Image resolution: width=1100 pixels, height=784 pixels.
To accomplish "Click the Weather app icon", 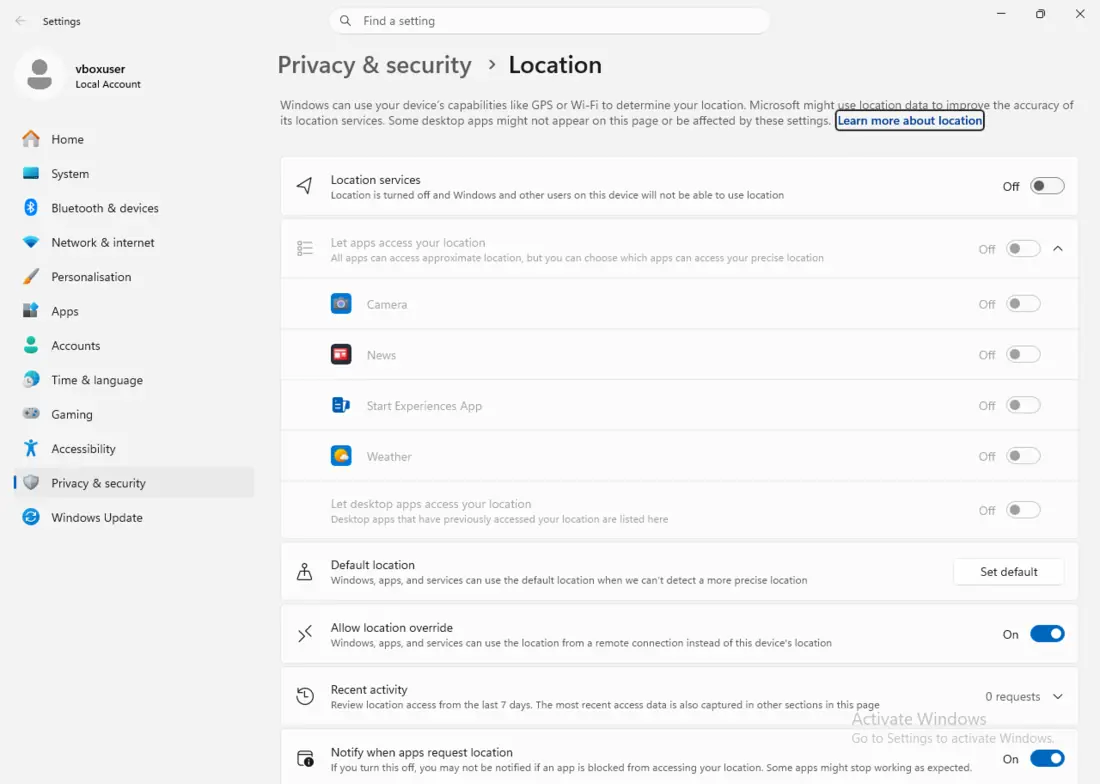I will tap(341, 456).
